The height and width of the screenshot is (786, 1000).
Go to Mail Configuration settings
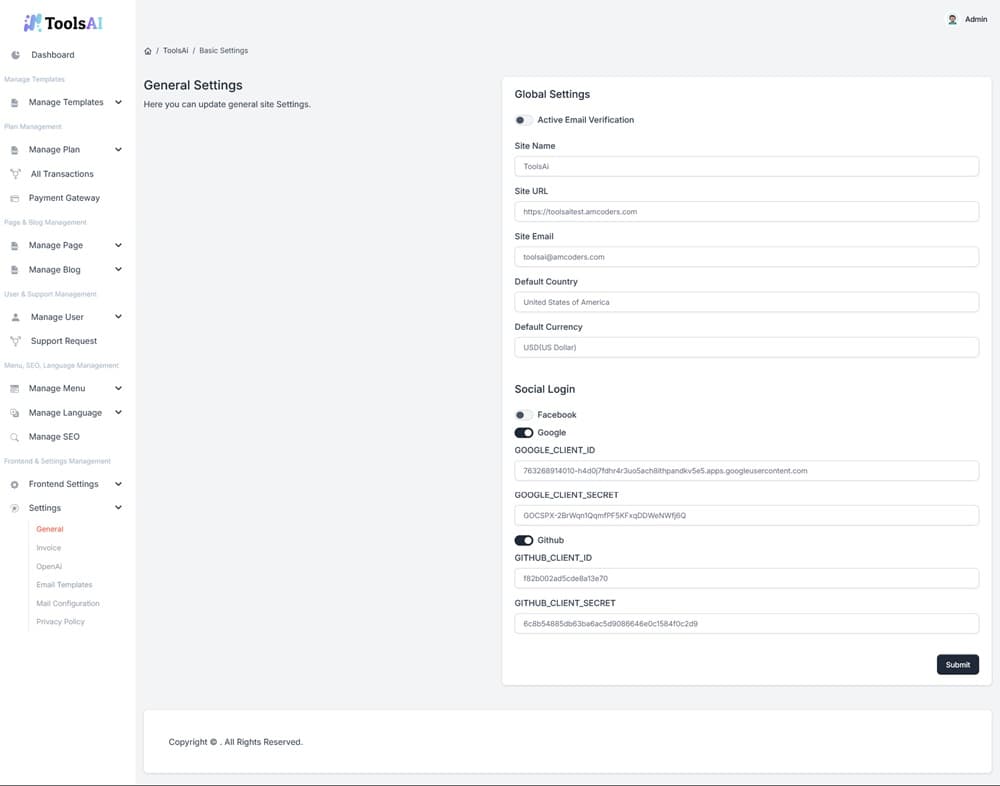coord(68,603)
